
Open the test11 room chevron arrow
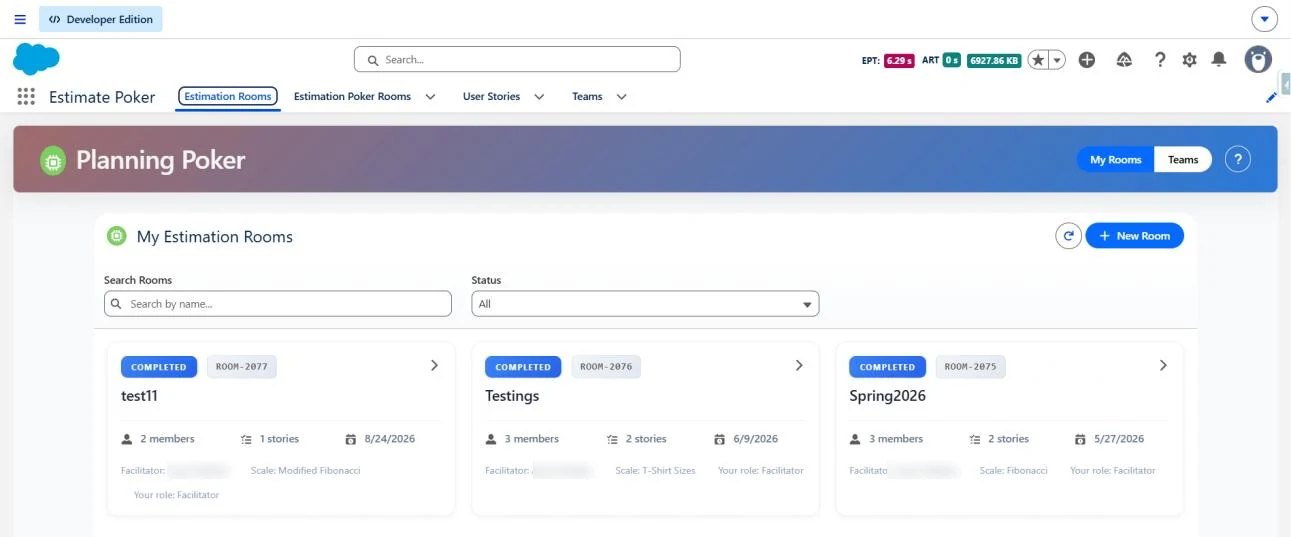434,366
